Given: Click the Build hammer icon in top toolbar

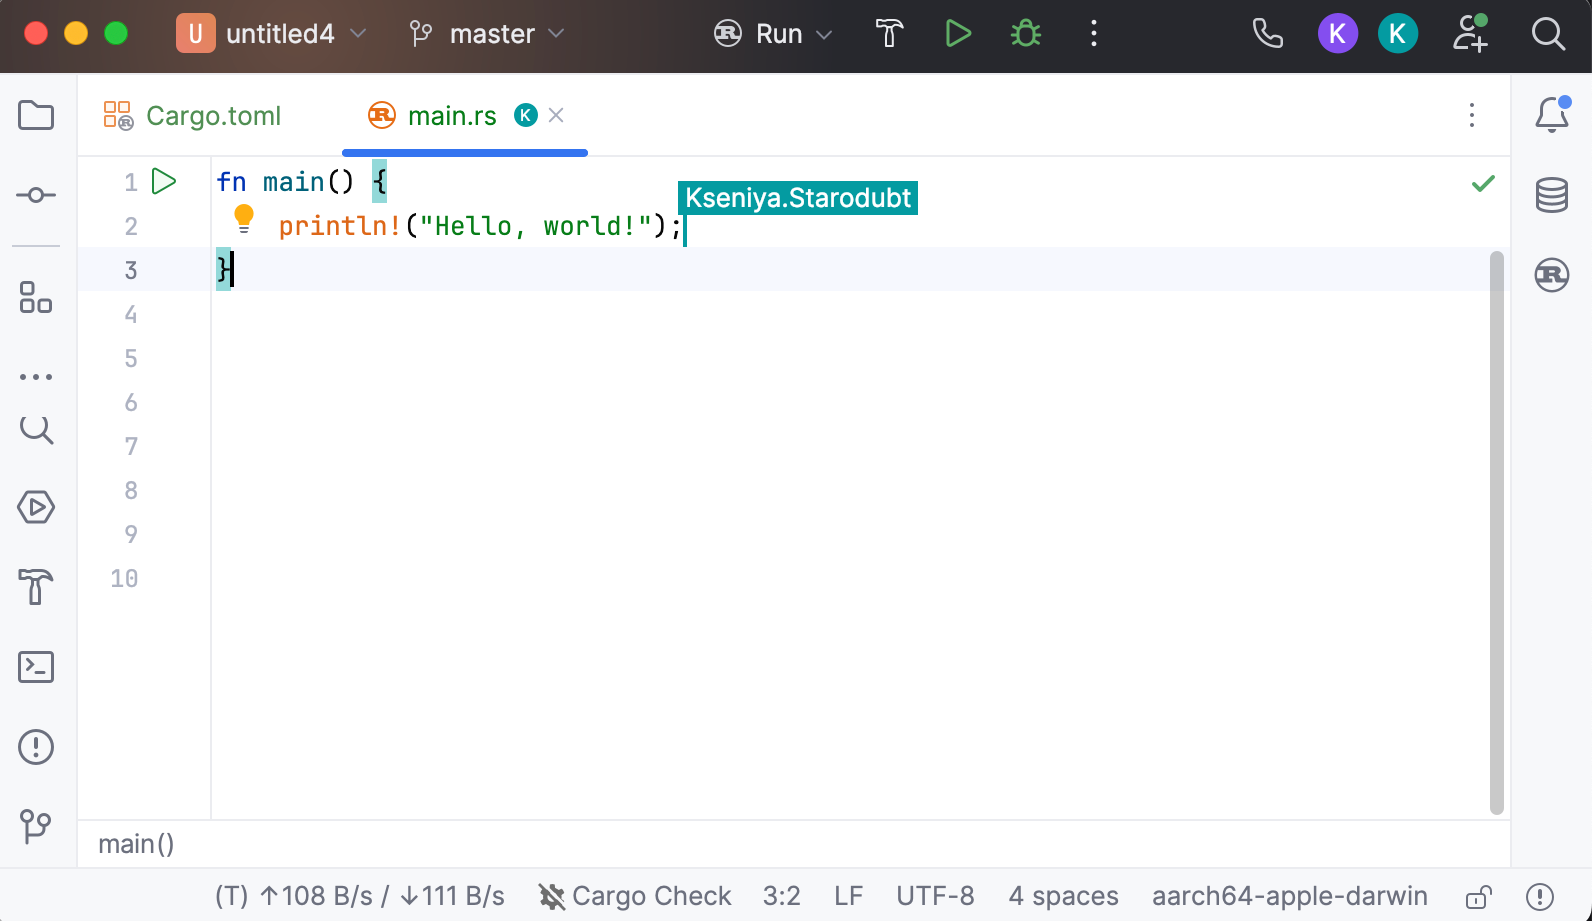Looking at the screenshot, I should click(x=889, y=34).
